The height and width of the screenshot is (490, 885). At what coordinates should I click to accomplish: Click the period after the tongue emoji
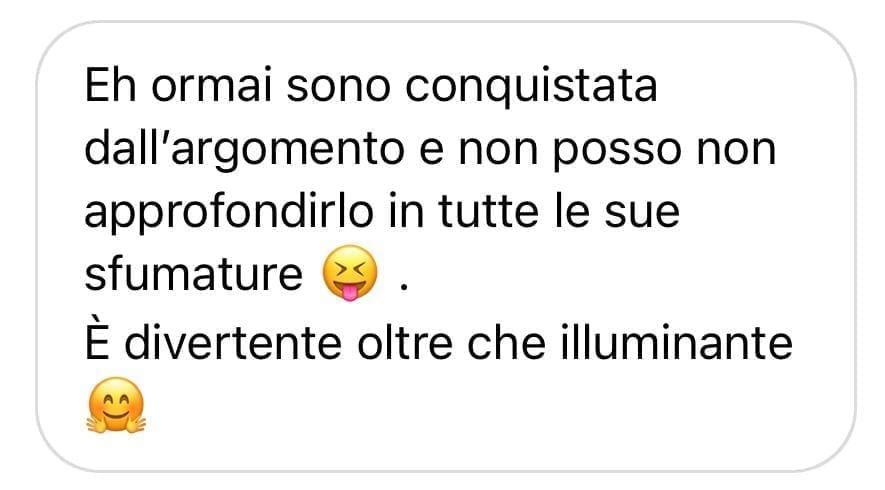[404, 287]
